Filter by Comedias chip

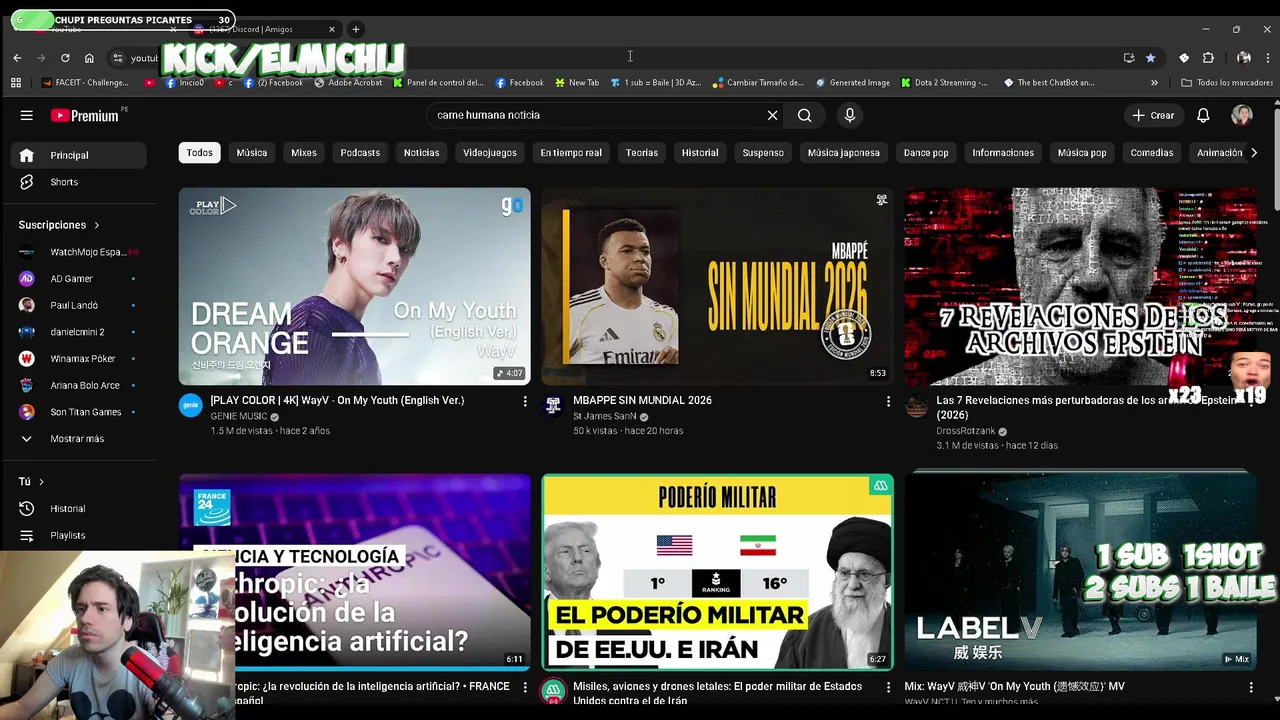point(1152,153)
